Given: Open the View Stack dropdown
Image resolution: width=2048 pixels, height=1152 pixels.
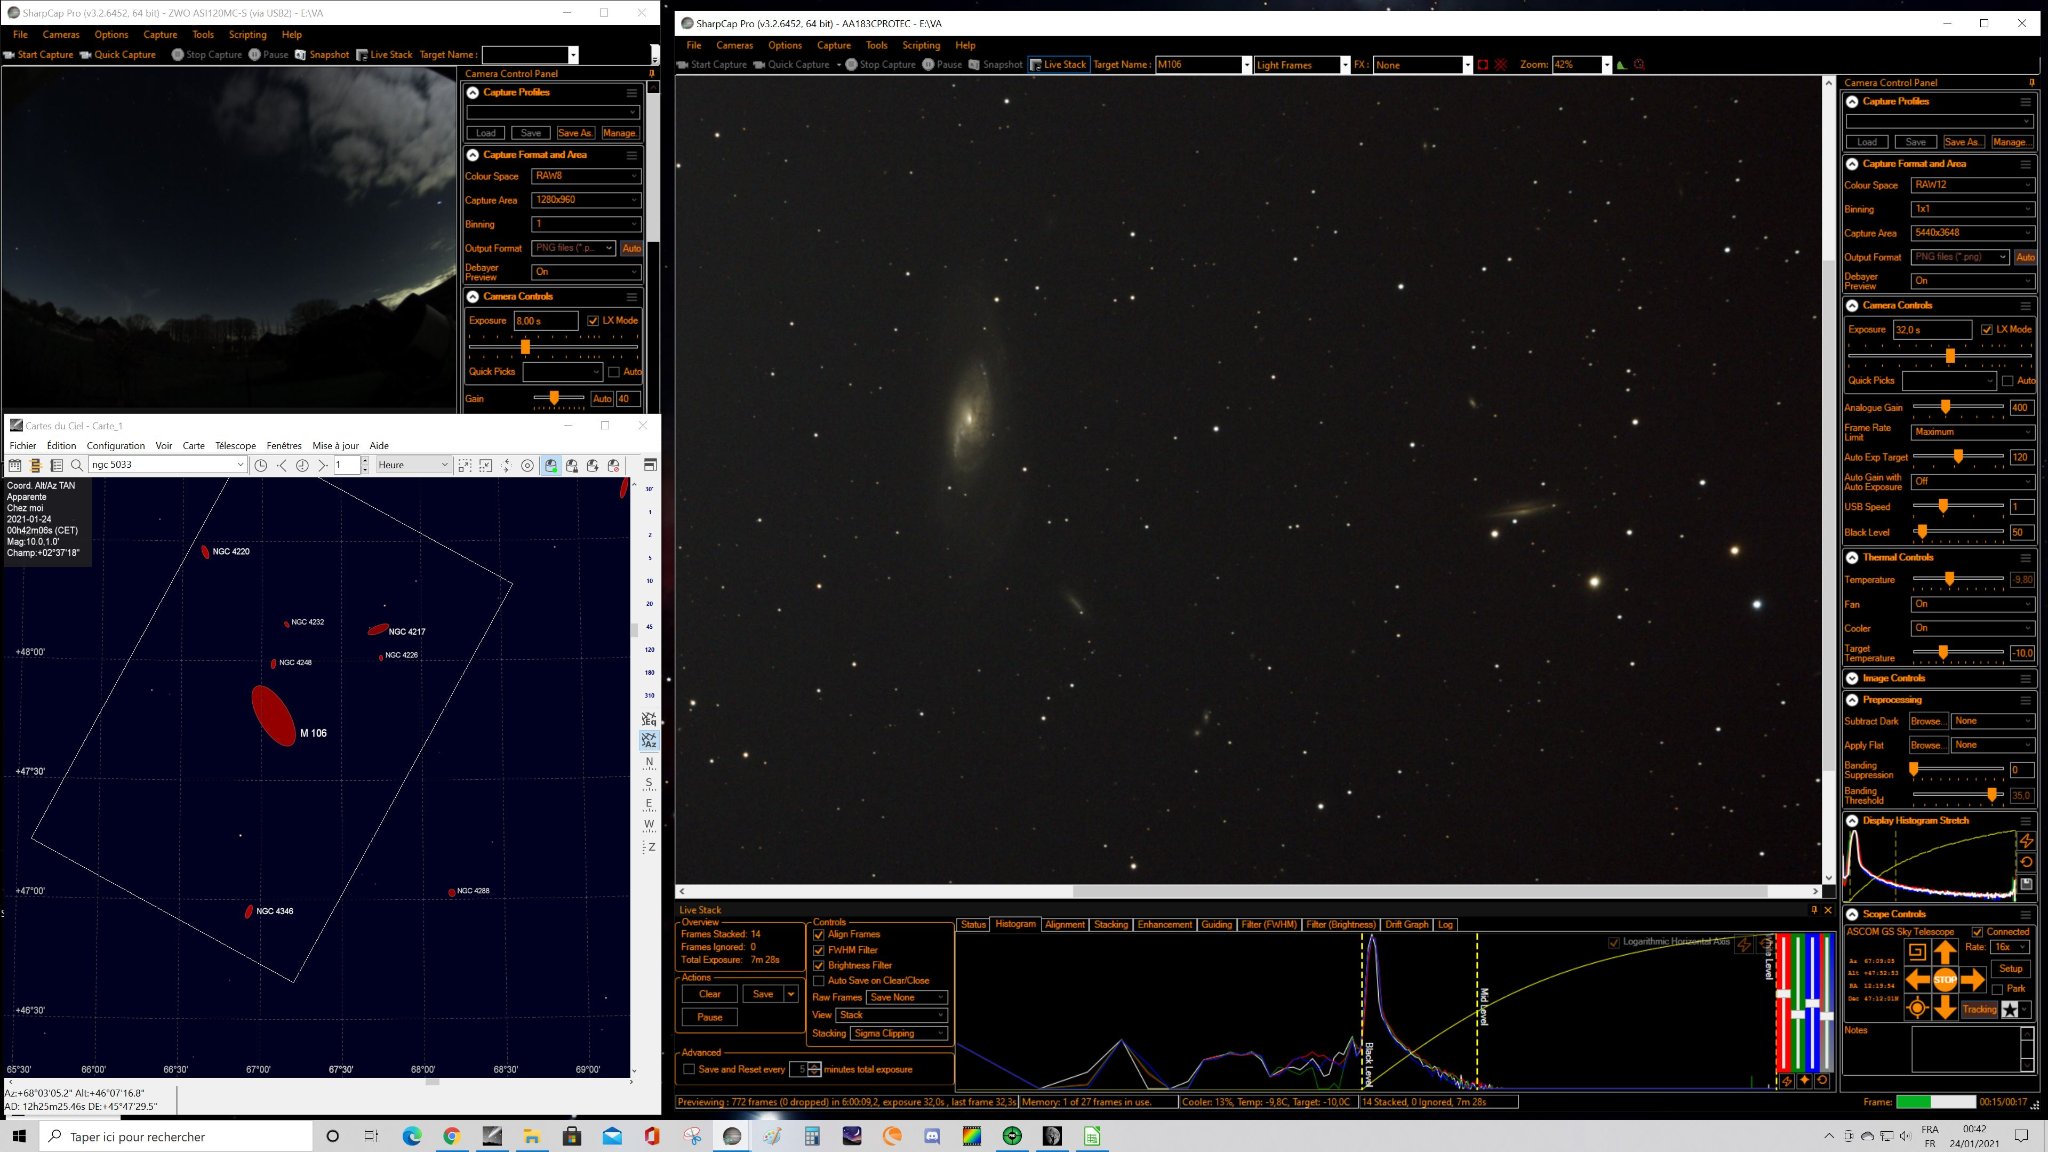Looking at the screenshot, I should click(892, 1015).
